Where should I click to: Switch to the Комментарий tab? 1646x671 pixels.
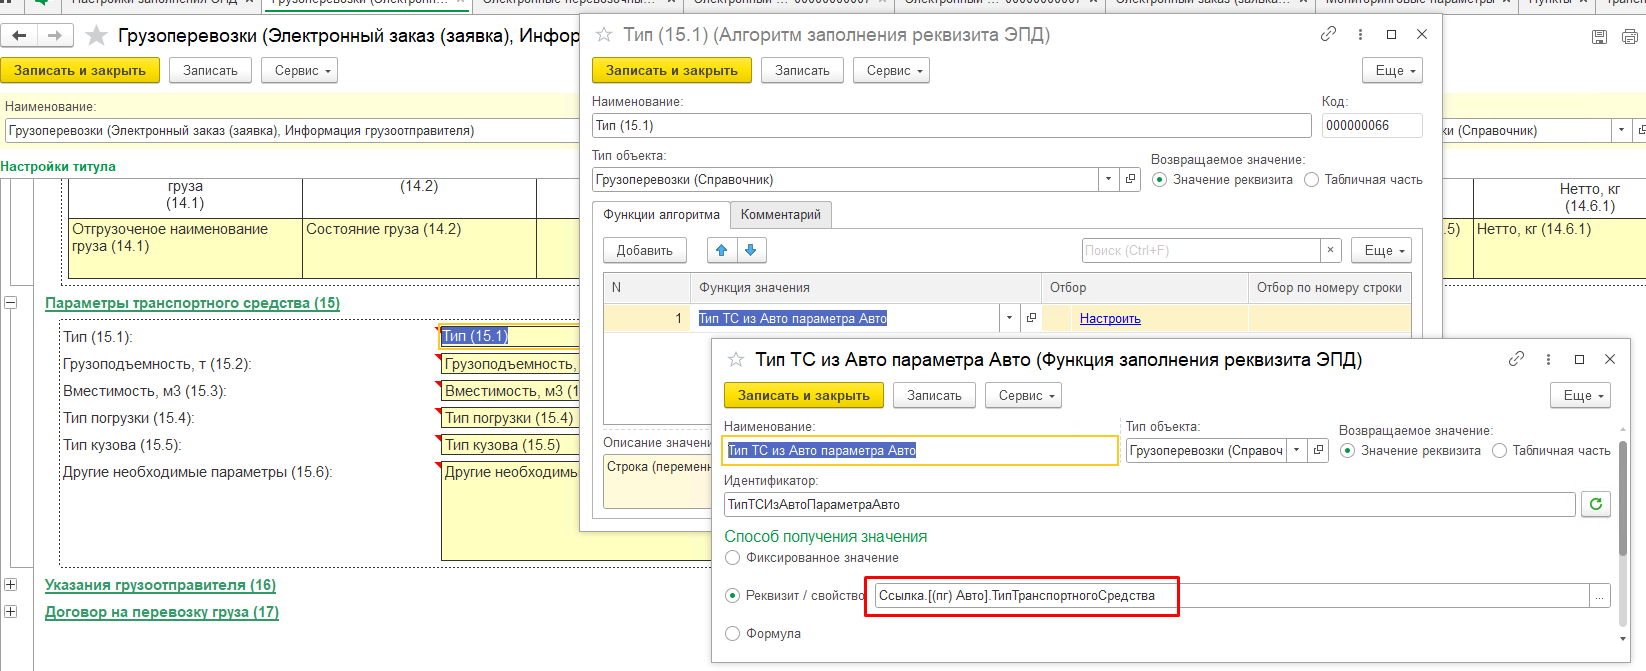pyautogui.click(x=780, y=215)
